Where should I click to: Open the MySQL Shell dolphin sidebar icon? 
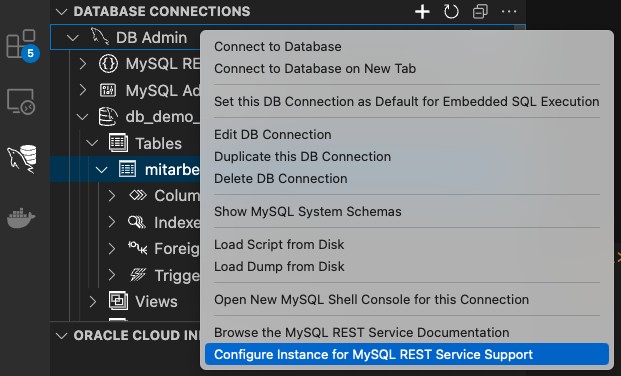click(22, 158)
